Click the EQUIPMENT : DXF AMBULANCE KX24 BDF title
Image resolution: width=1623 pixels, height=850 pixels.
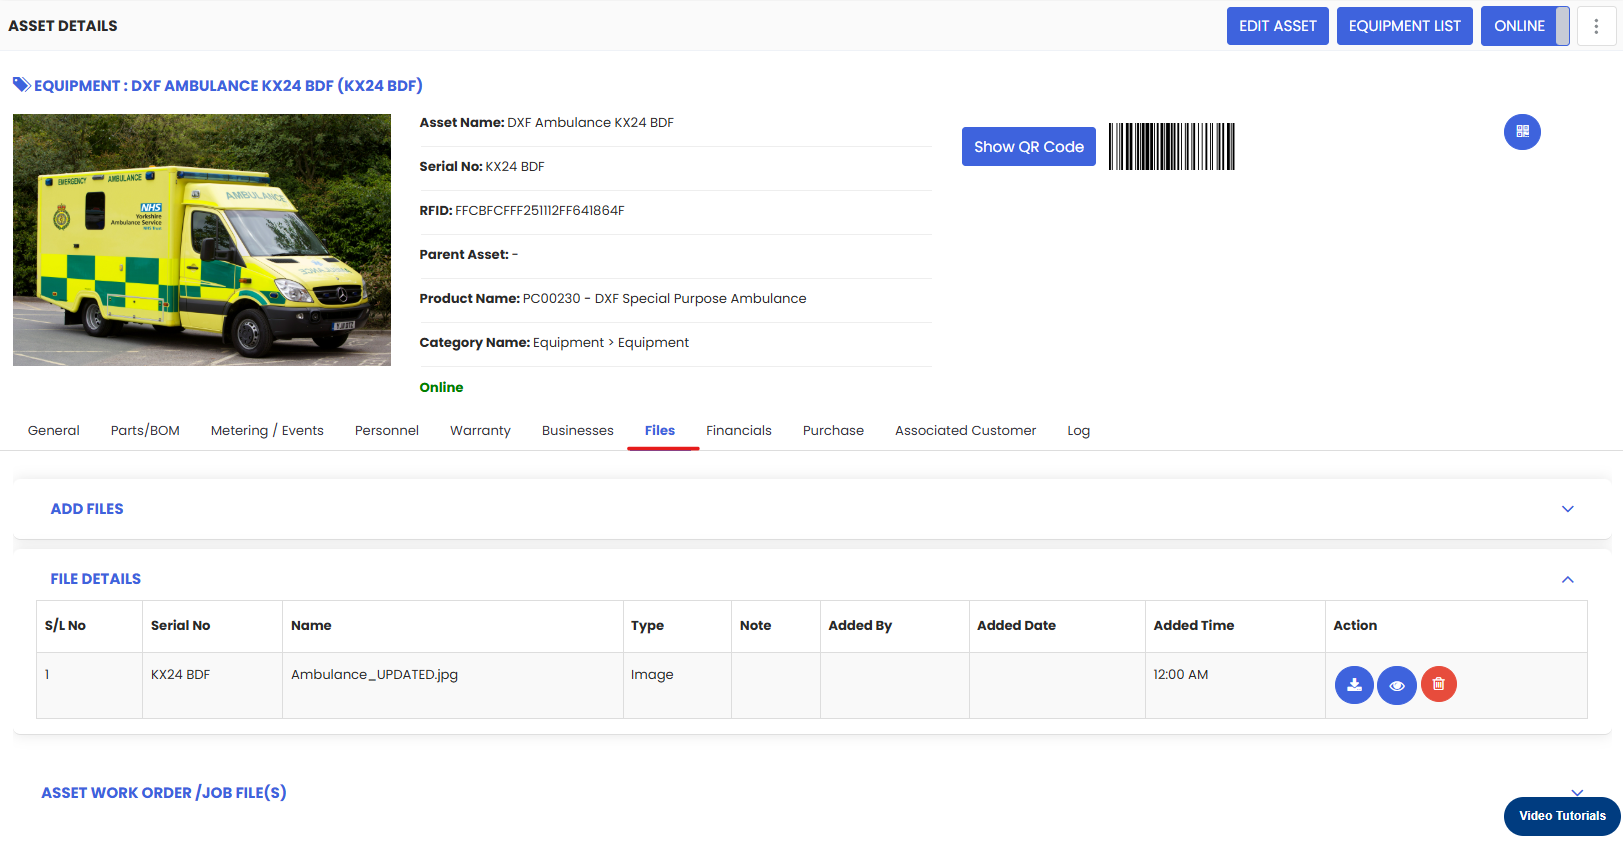tap(228, 85)
